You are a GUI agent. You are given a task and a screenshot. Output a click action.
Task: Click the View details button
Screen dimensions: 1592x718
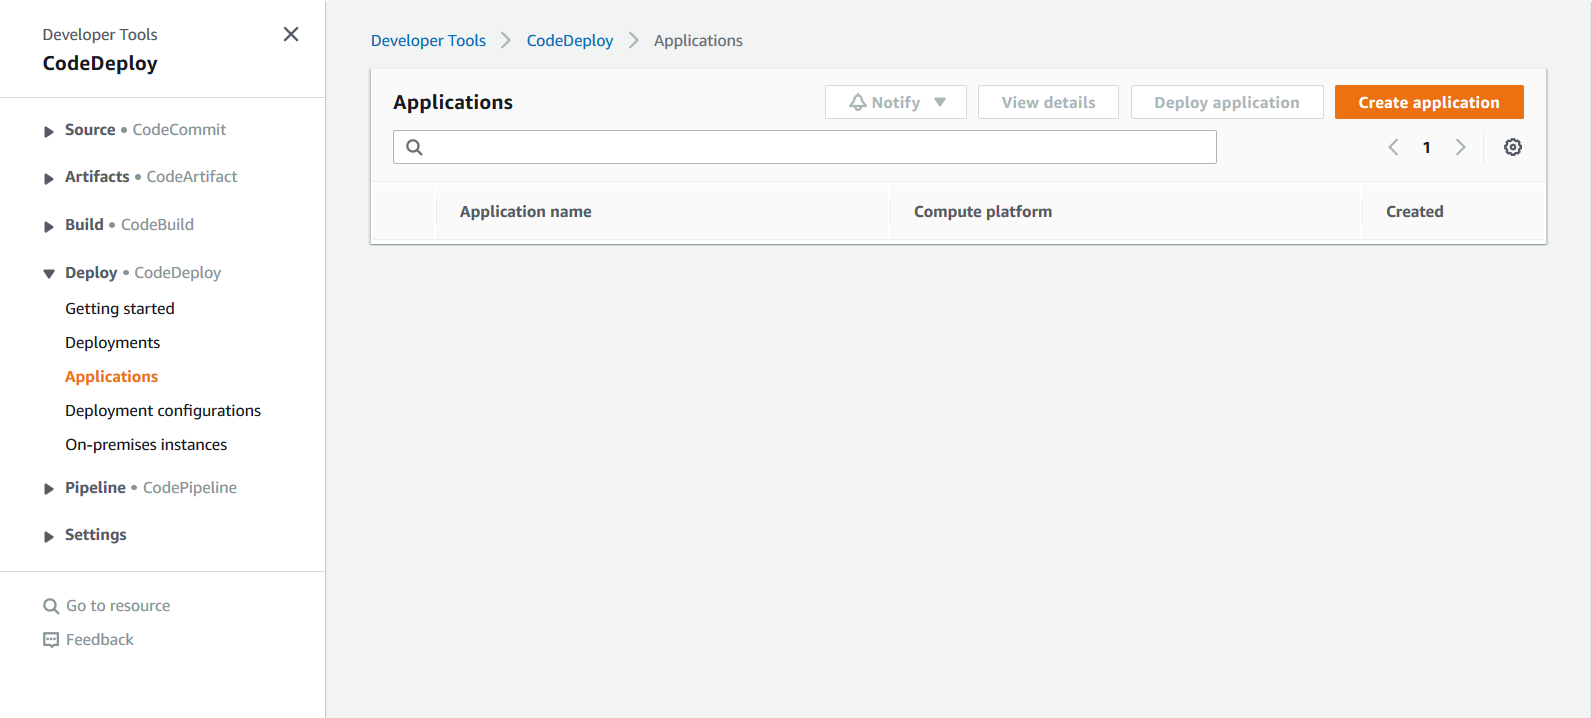1048,102
